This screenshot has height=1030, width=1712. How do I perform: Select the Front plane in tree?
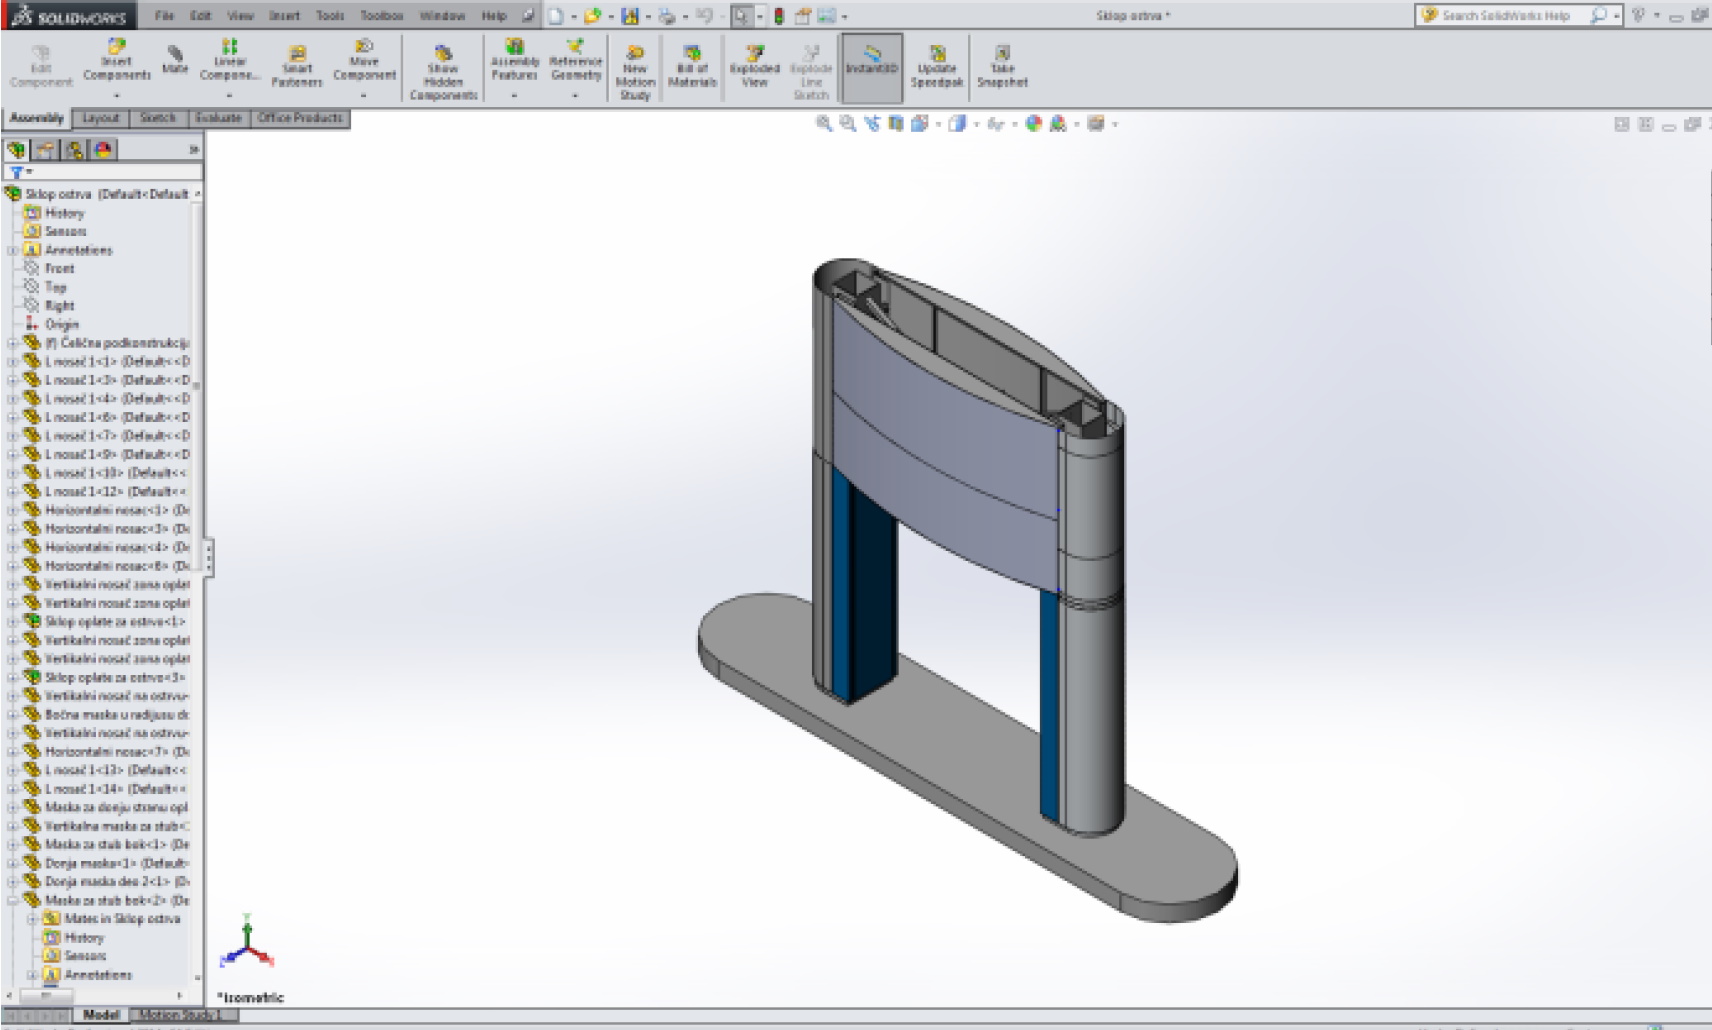(59, 269)
